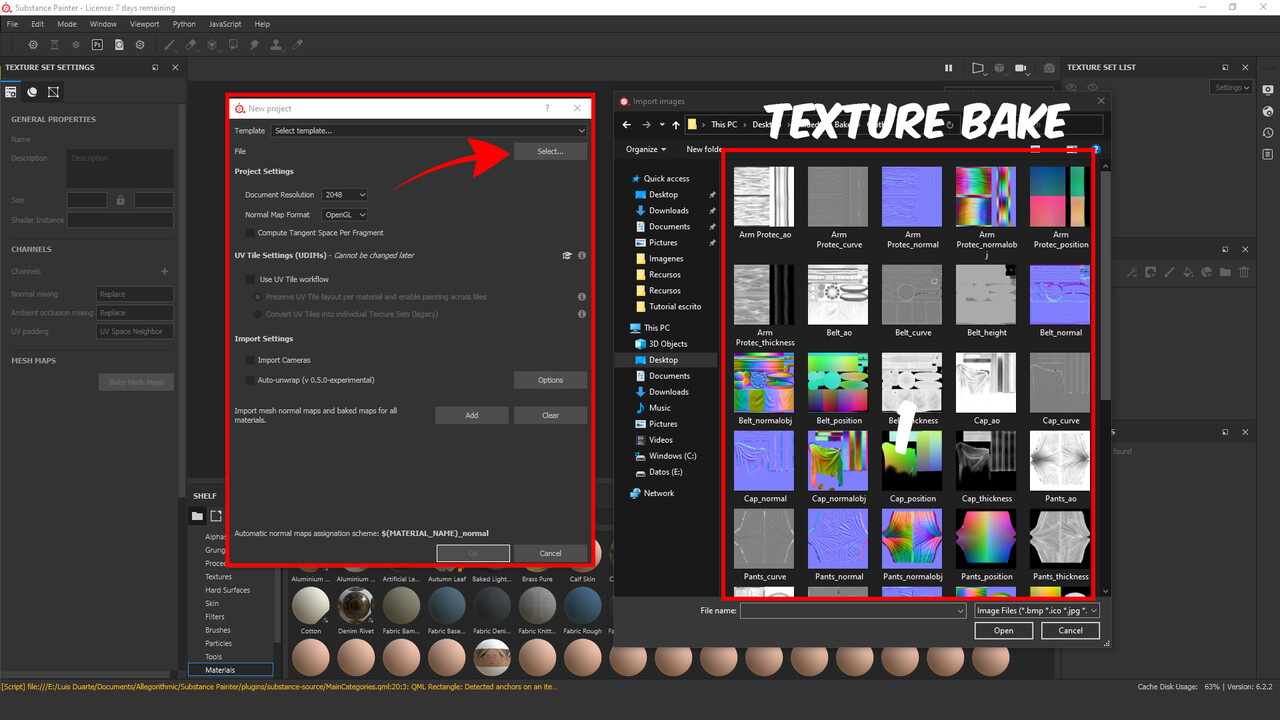This screenshot has width=1280, height=720.
Task: Pause rendering in the viewport
Action: (949, 68)
